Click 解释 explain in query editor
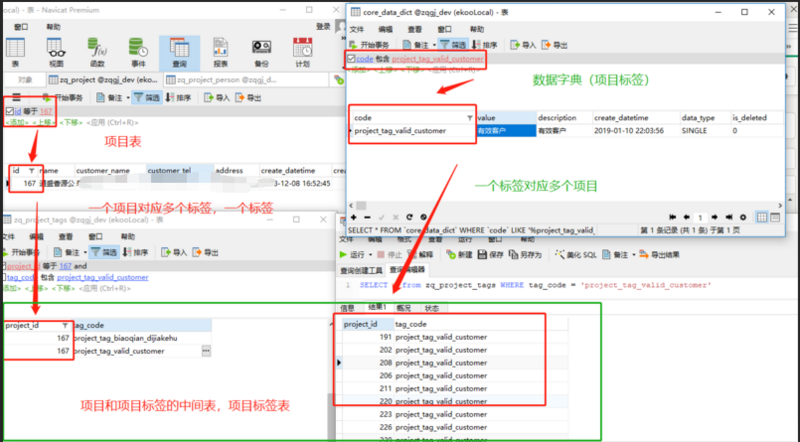This screenshot has height=442, width=800. tap(420, 254)
